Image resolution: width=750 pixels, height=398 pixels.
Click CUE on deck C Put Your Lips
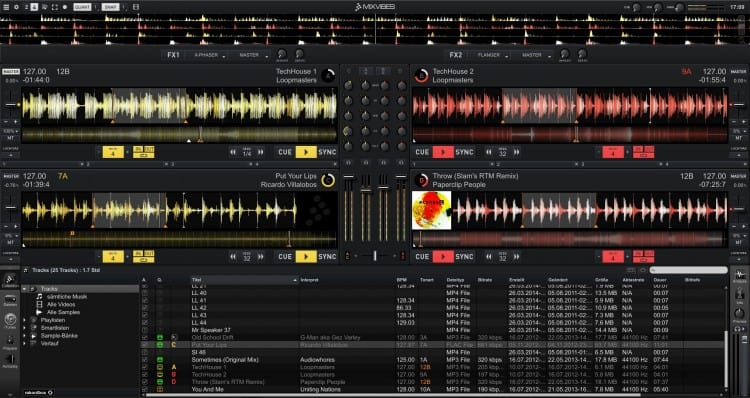coord(285,257)
